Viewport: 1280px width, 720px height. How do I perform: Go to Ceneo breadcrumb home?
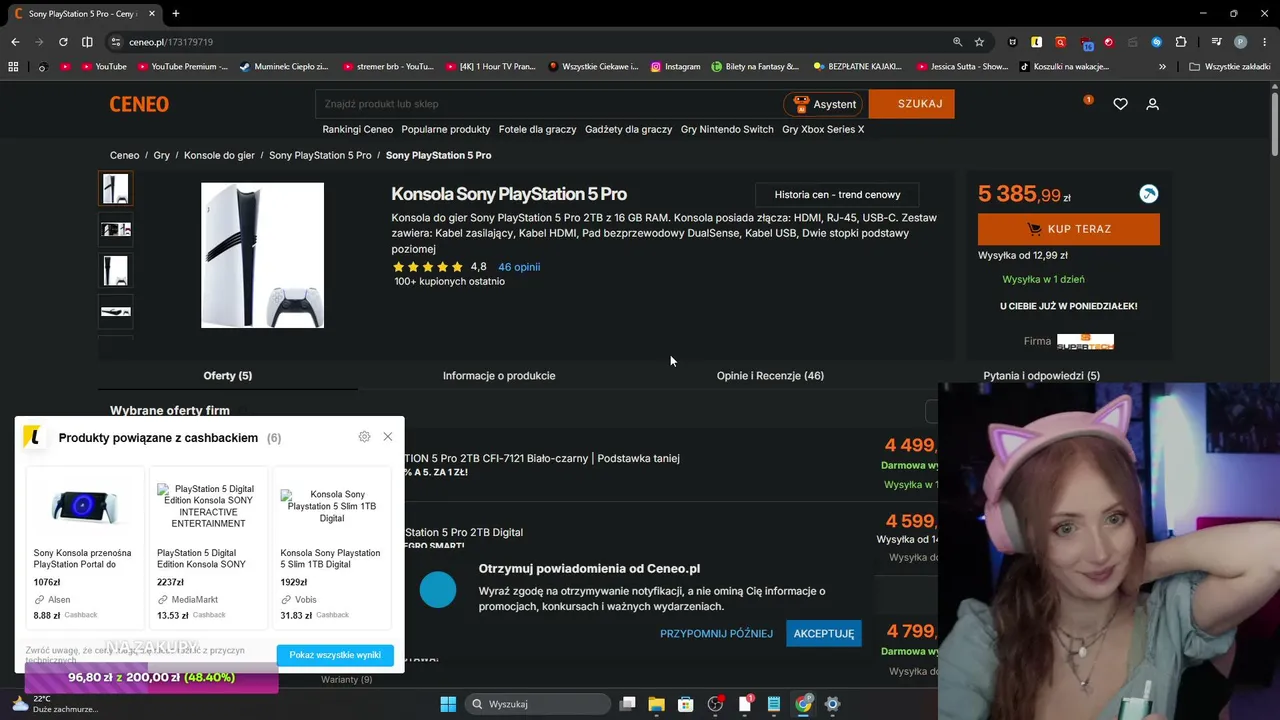click(x=125, y=155)
